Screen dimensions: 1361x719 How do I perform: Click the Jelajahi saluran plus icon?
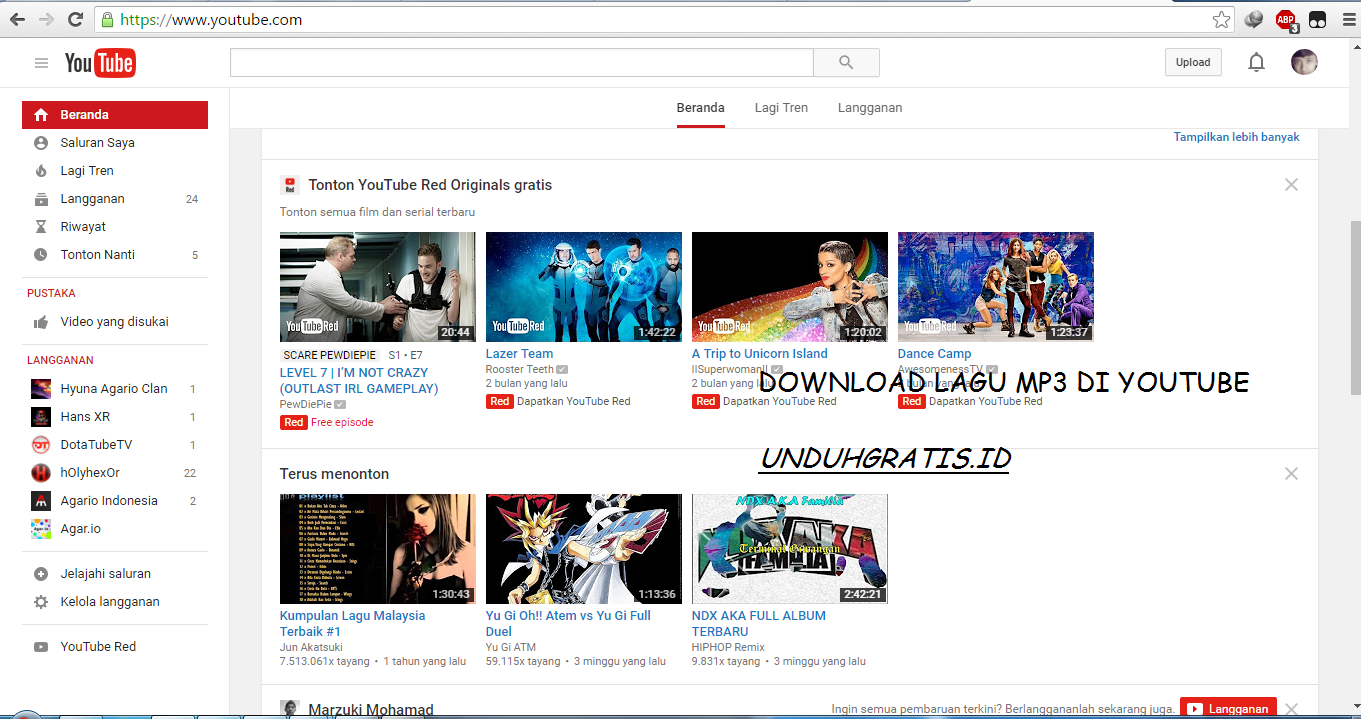(41, 574)
